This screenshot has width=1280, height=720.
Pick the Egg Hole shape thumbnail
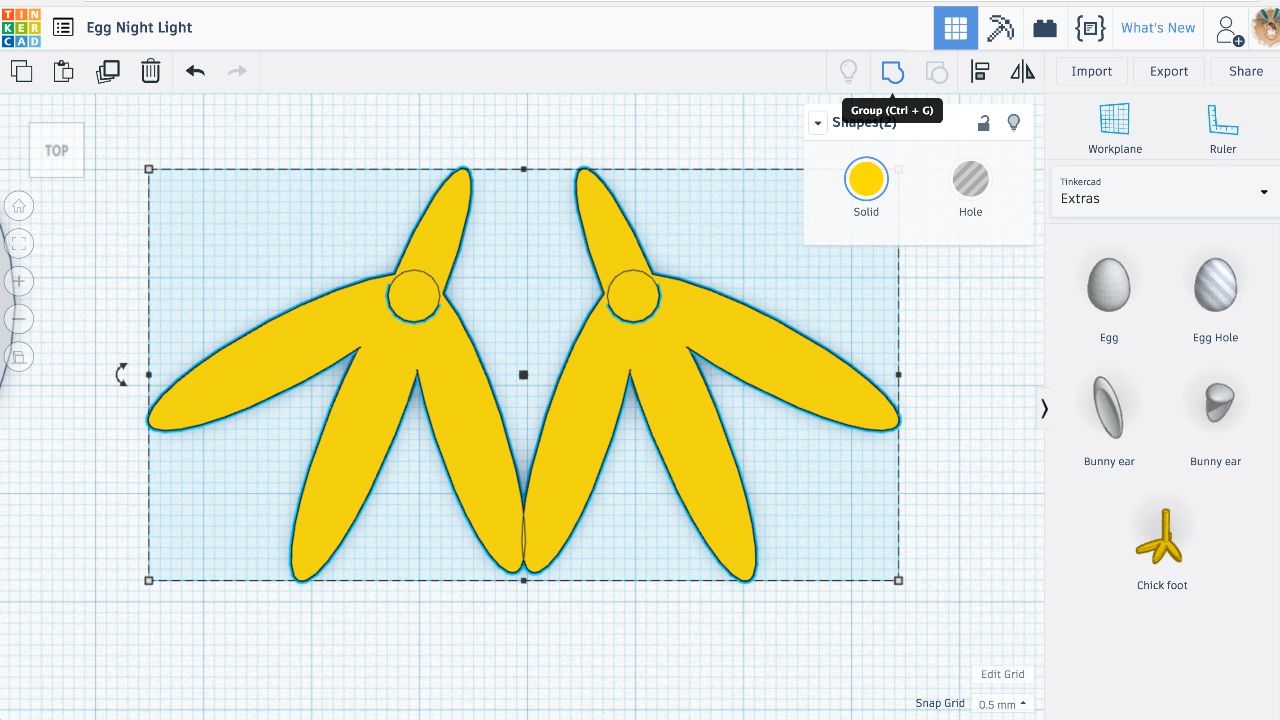pos(1215,285)
